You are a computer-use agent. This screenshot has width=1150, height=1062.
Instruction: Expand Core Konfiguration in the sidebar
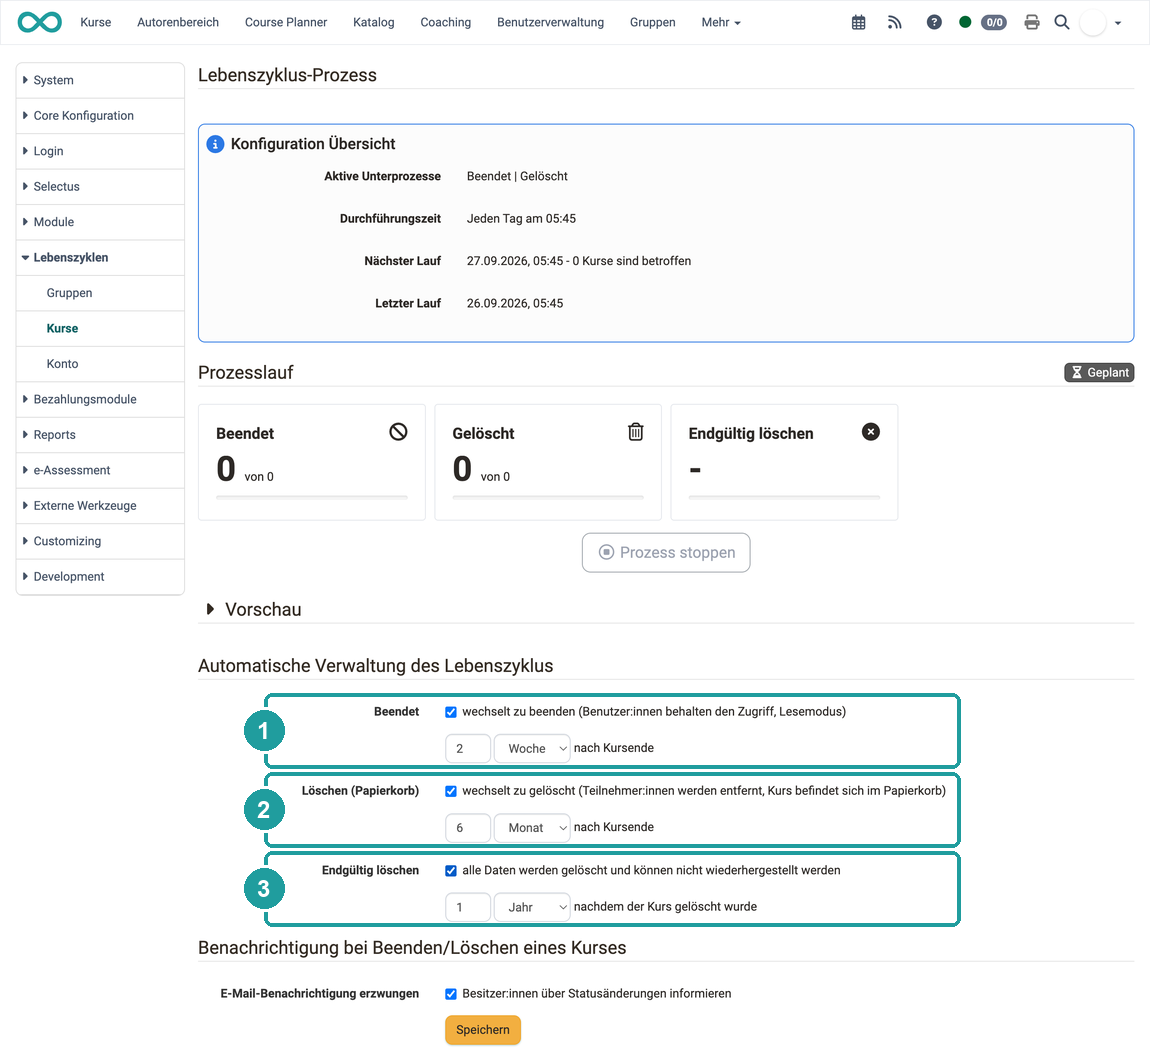point(100,116)
